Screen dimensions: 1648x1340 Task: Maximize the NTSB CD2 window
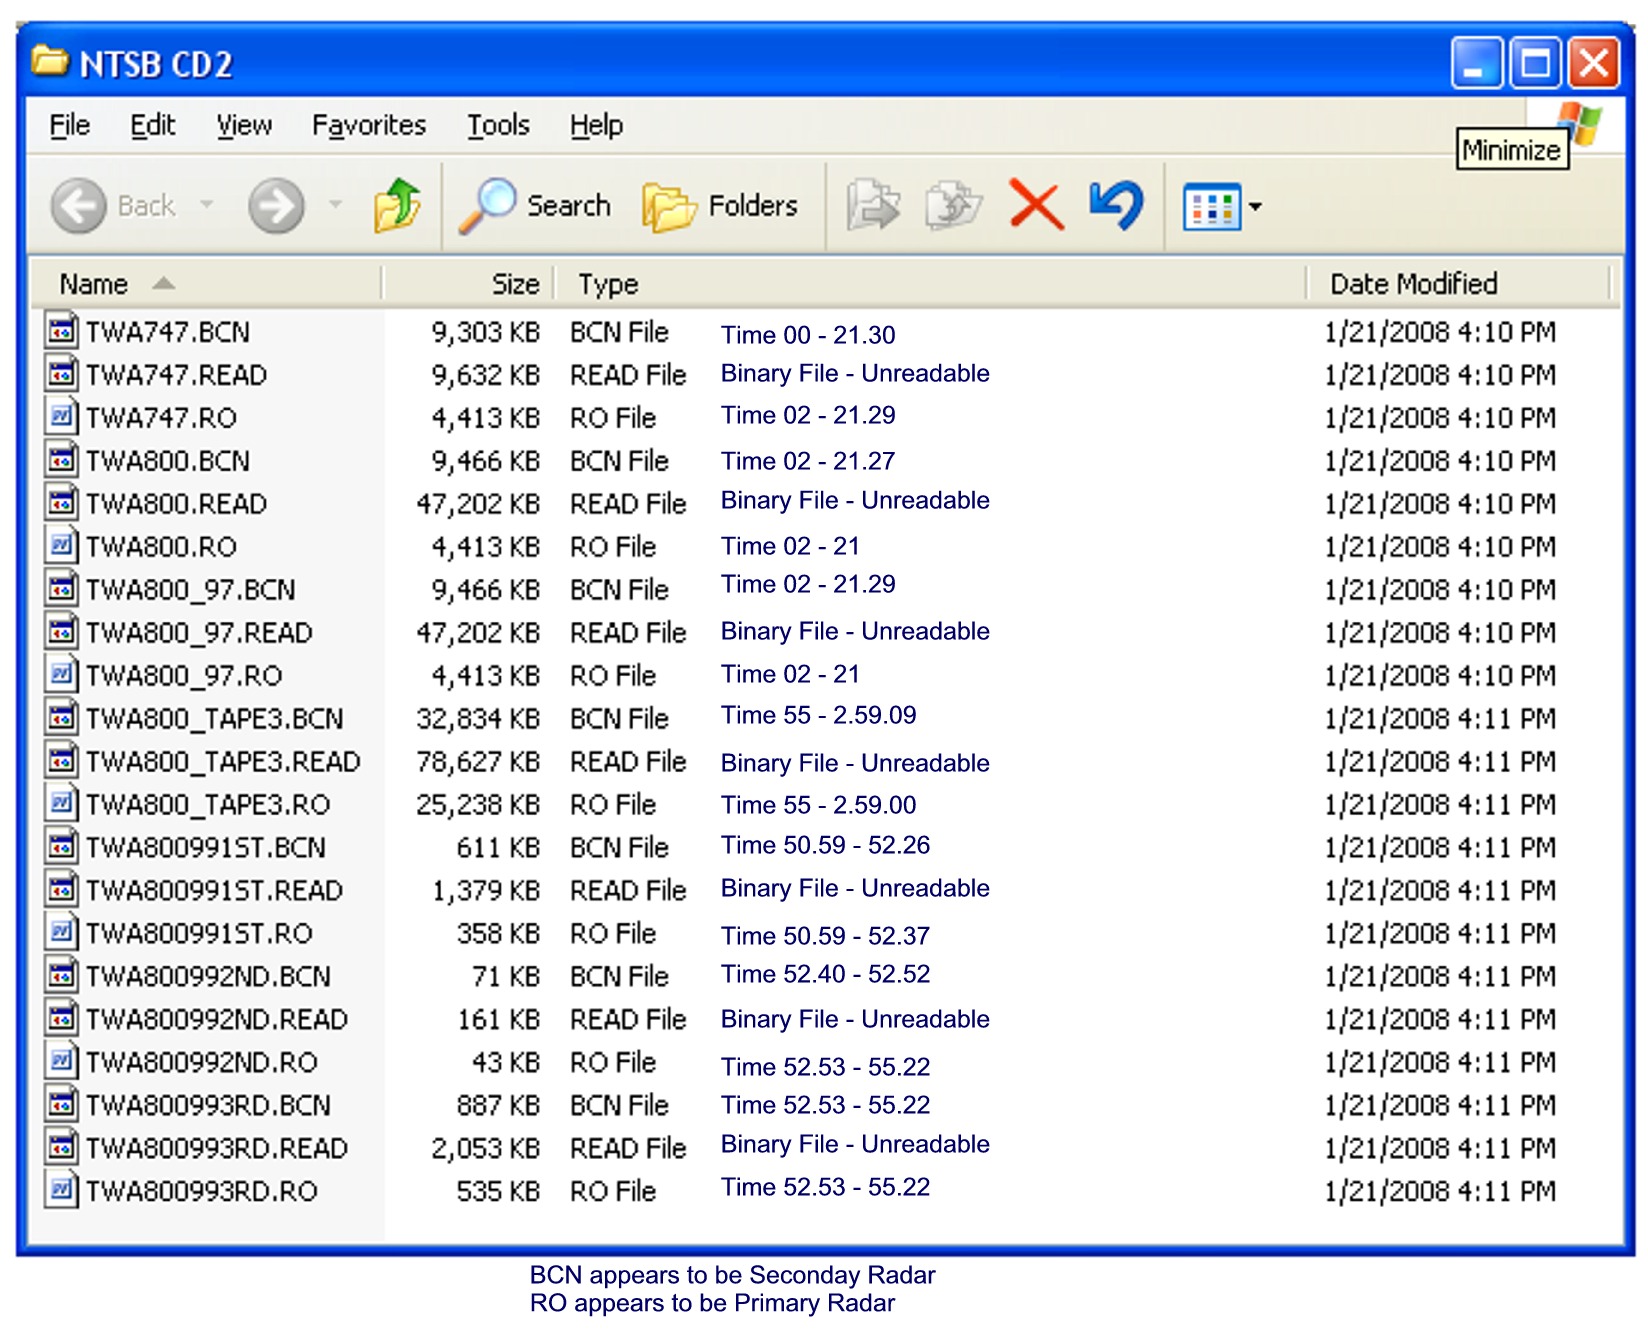tap(1535, 63)
